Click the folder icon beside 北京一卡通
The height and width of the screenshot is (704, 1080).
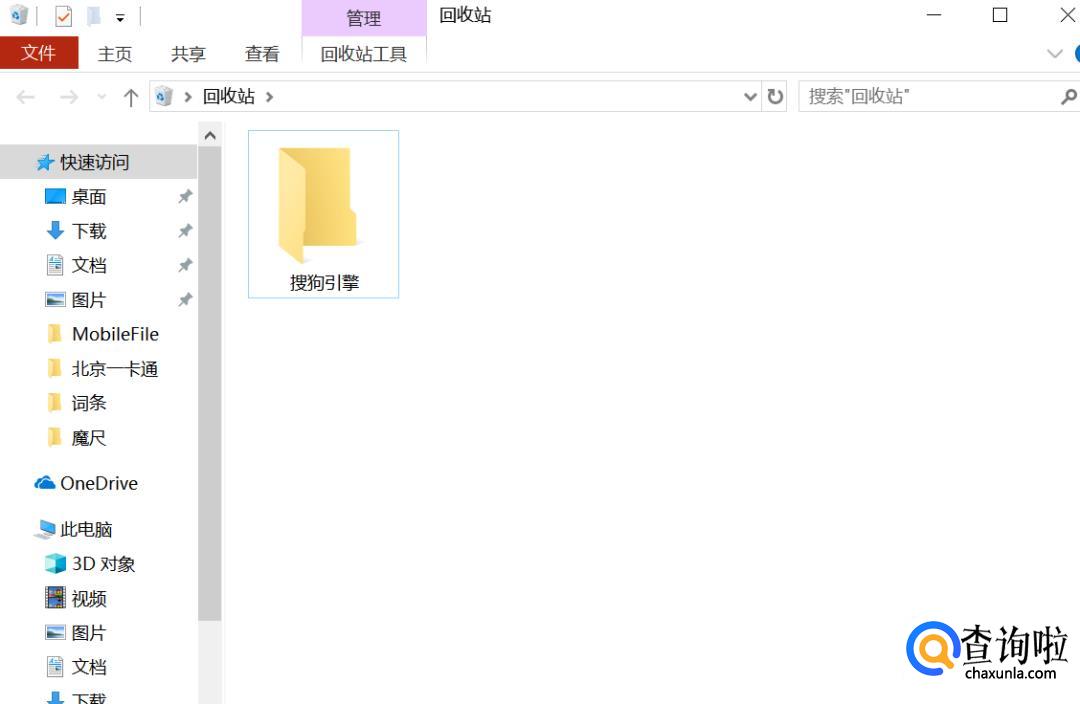click(55, 369)
